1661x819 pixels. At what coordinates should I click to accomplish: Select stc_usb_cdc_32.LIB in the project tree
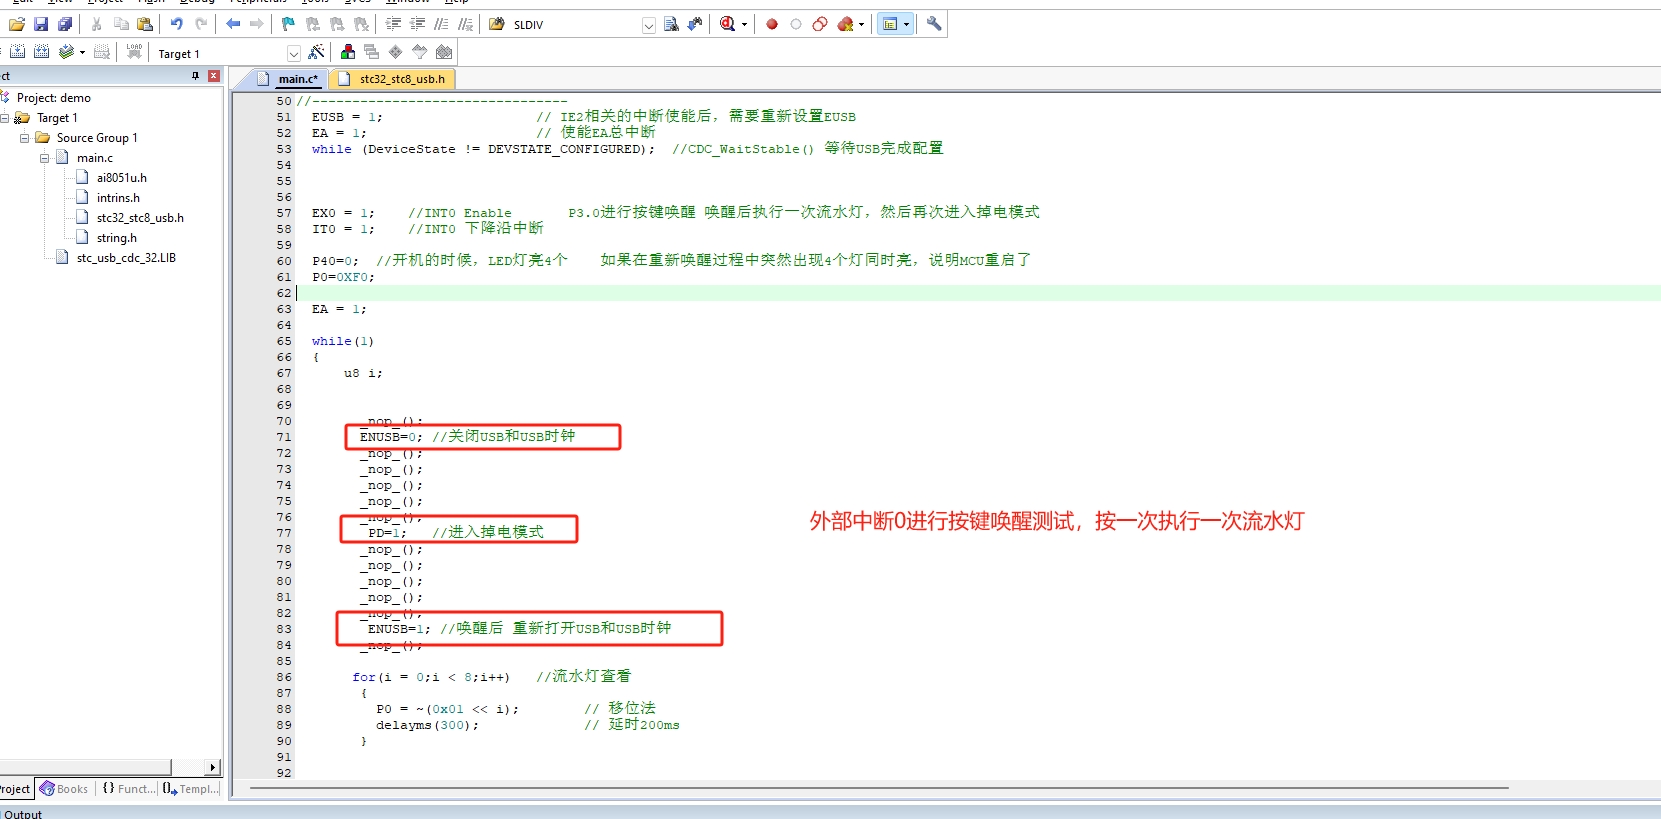(126, 258)
